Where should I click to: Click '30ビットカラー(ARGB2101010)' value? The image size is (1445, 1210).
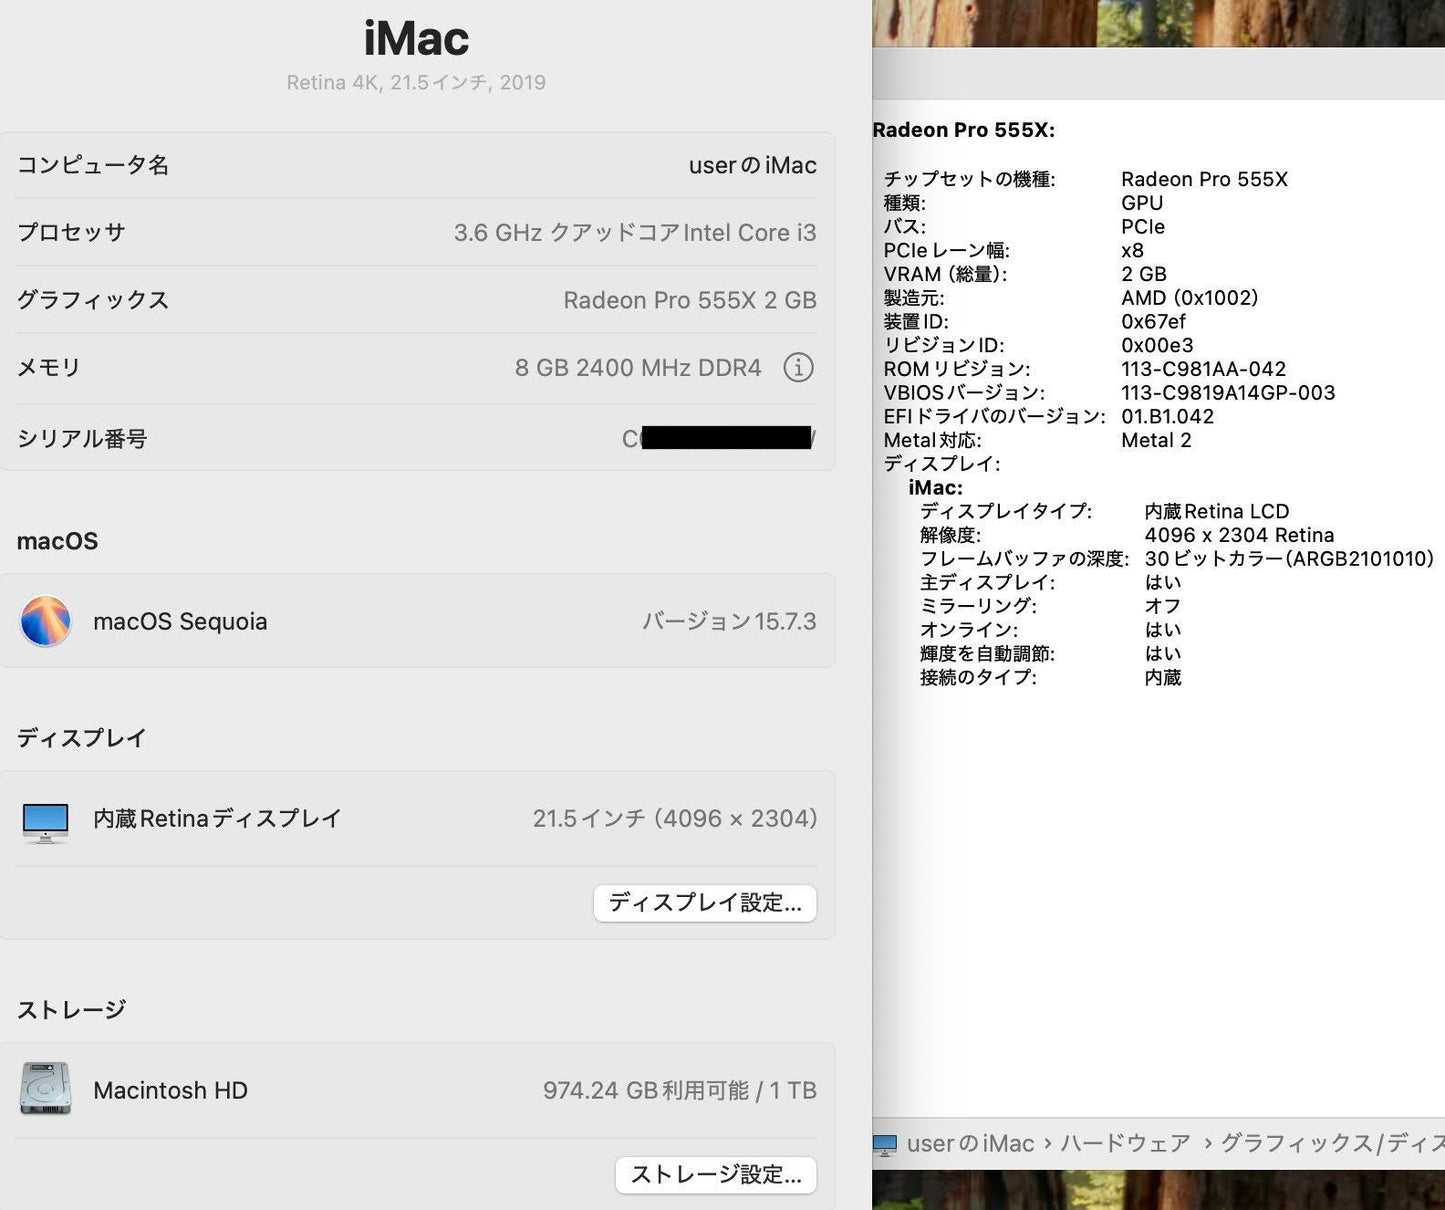pyautogui.click(x=1289, y=559)
